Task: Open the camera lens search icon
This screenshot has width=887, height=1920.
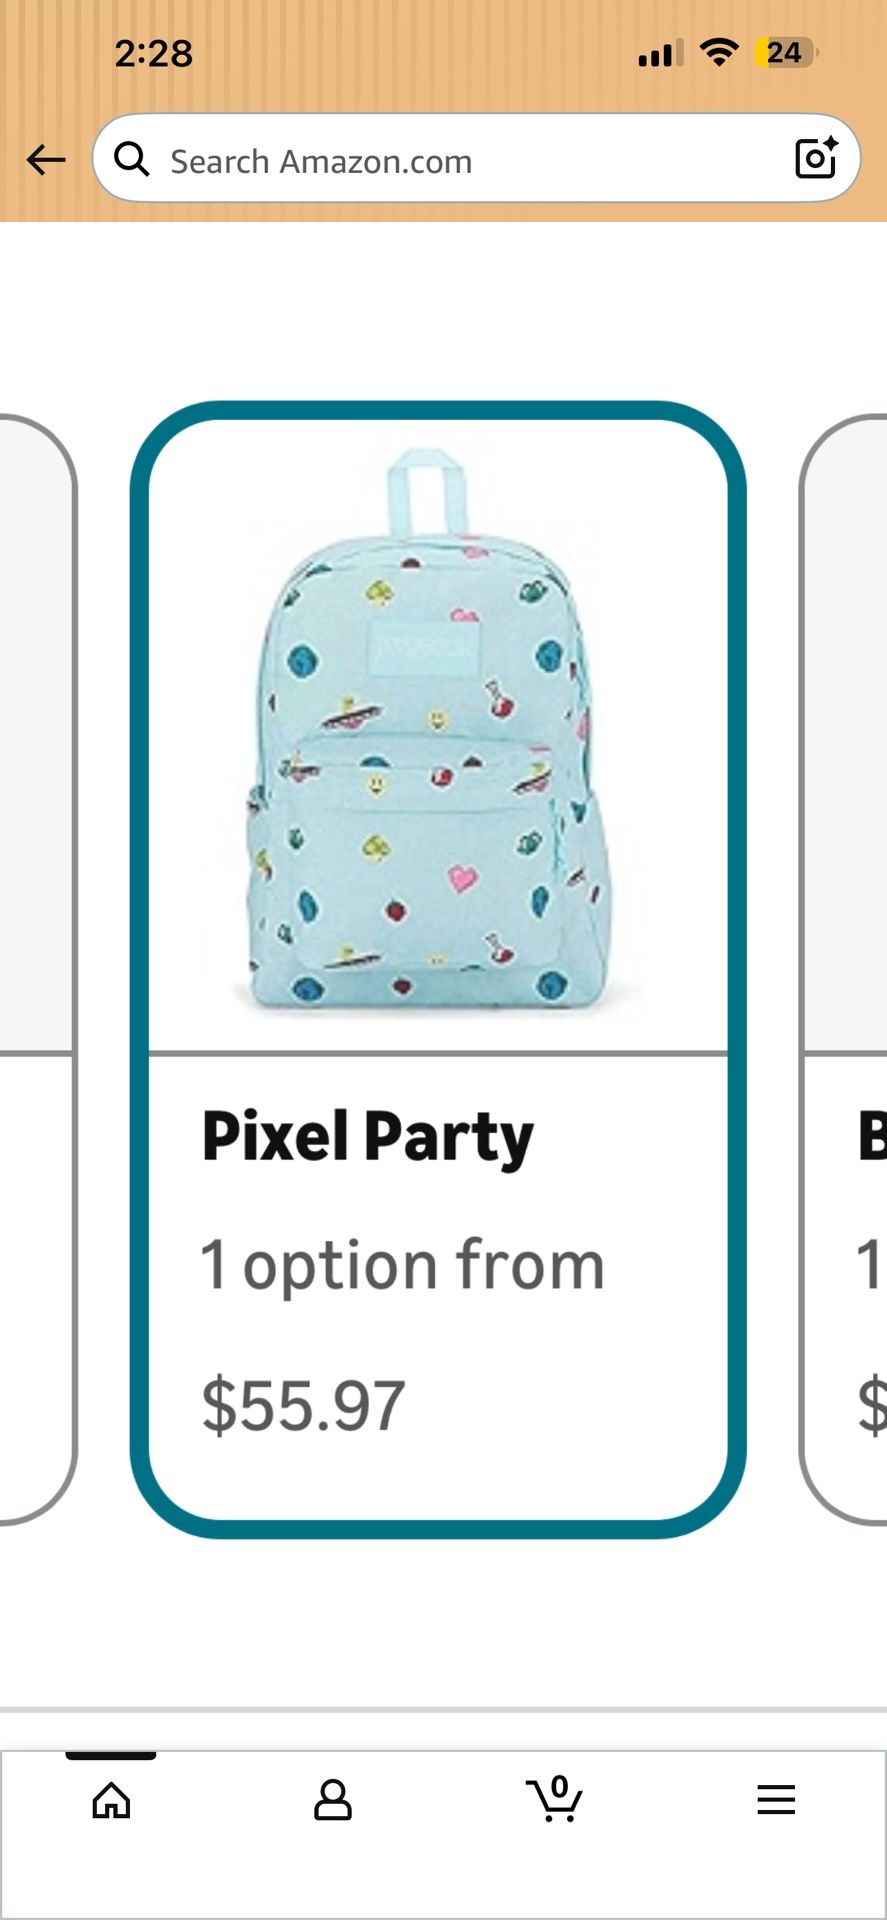Action: point(815,157)
